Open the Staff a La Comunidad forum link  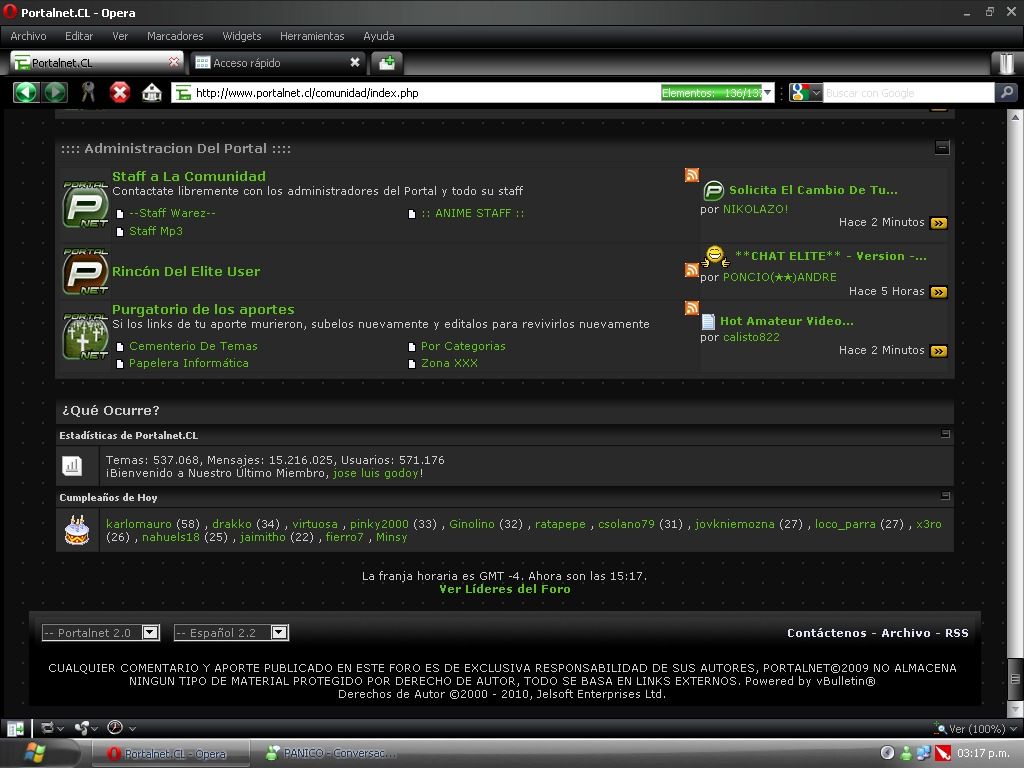pyautogui.click(x=189, y=176)
